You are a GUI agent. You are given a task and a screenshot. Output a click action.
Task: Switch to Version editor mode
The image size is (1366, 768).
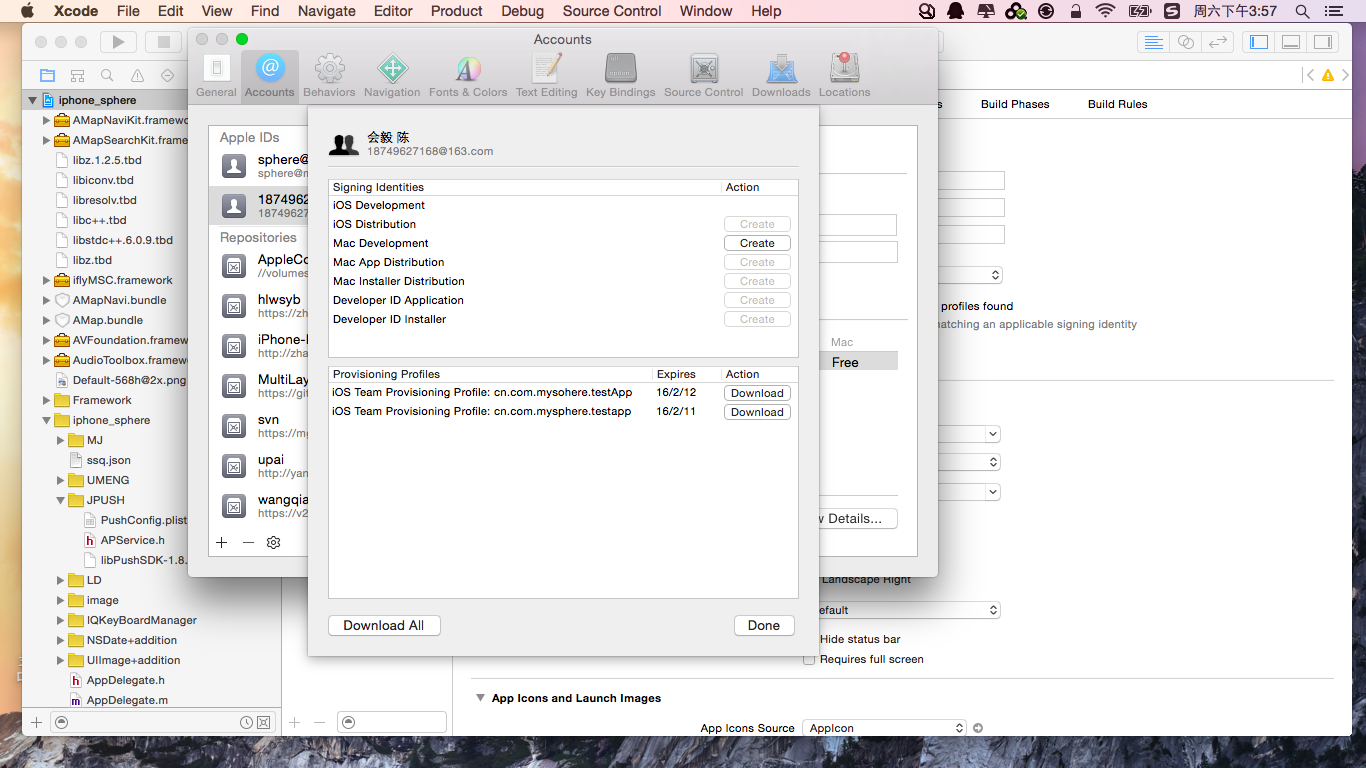pos(1217,42)
